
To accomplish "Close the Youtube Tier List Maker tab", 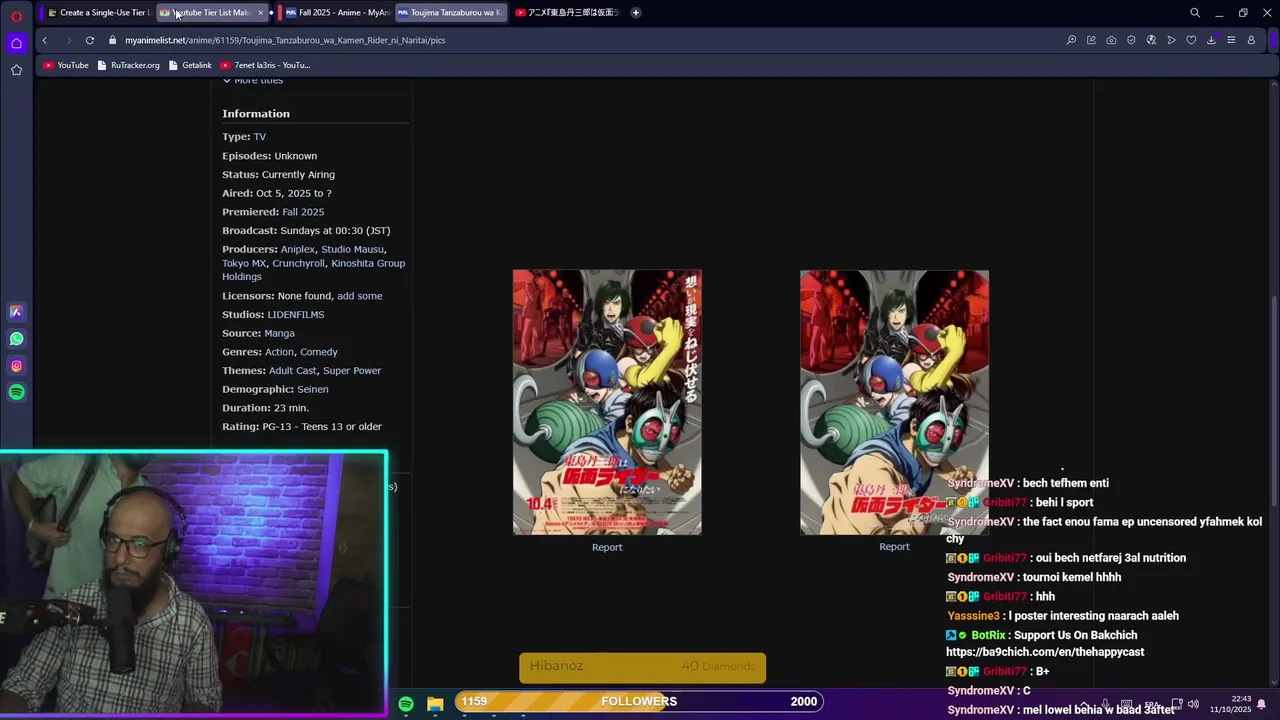I will [x=260, y=13].
